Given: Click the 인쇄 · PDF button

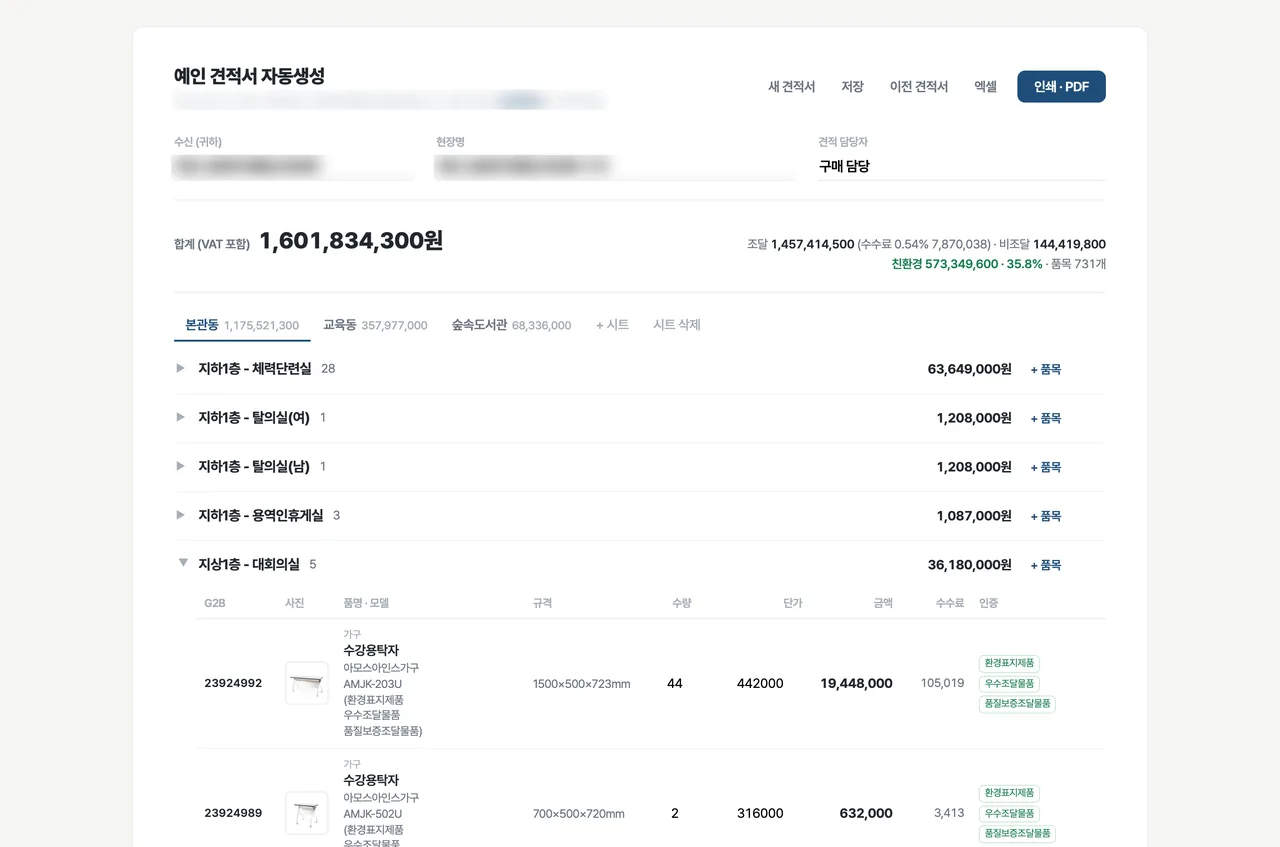Looking at the screenshot, I should 1061,87.
